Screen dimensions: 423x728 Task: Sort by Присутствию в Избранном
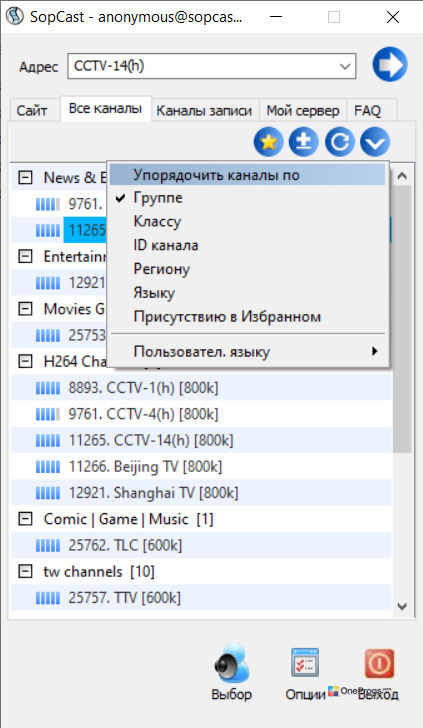click(x=247, y=317)
